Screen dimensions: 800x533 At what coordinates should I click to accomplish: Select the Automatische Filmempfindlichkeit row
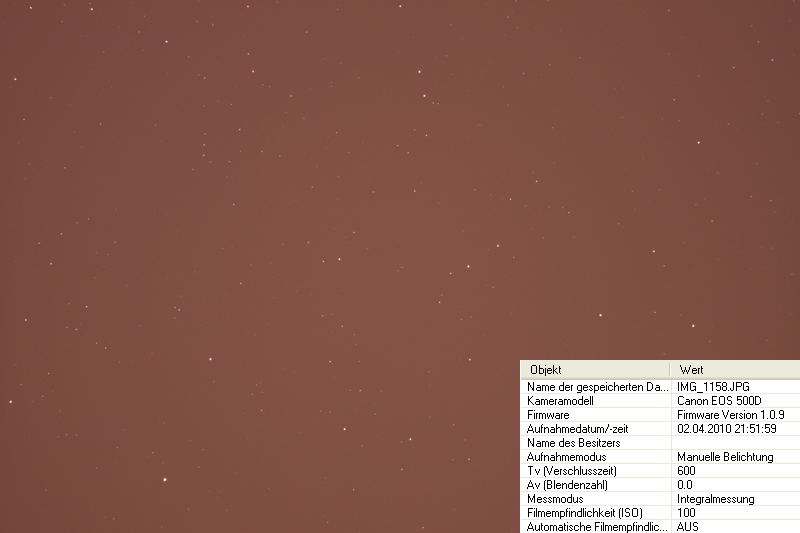(594, 526)
